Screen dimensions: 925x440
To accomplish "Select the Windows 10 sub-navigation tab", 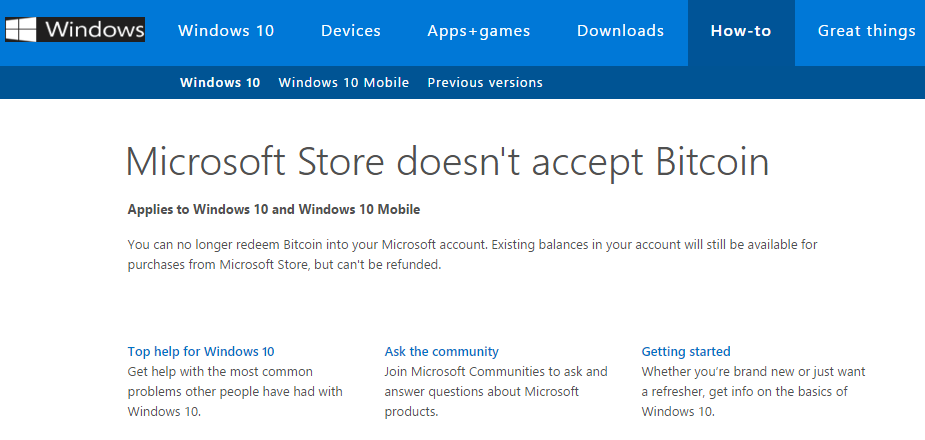I will click(x=220, y=83).
